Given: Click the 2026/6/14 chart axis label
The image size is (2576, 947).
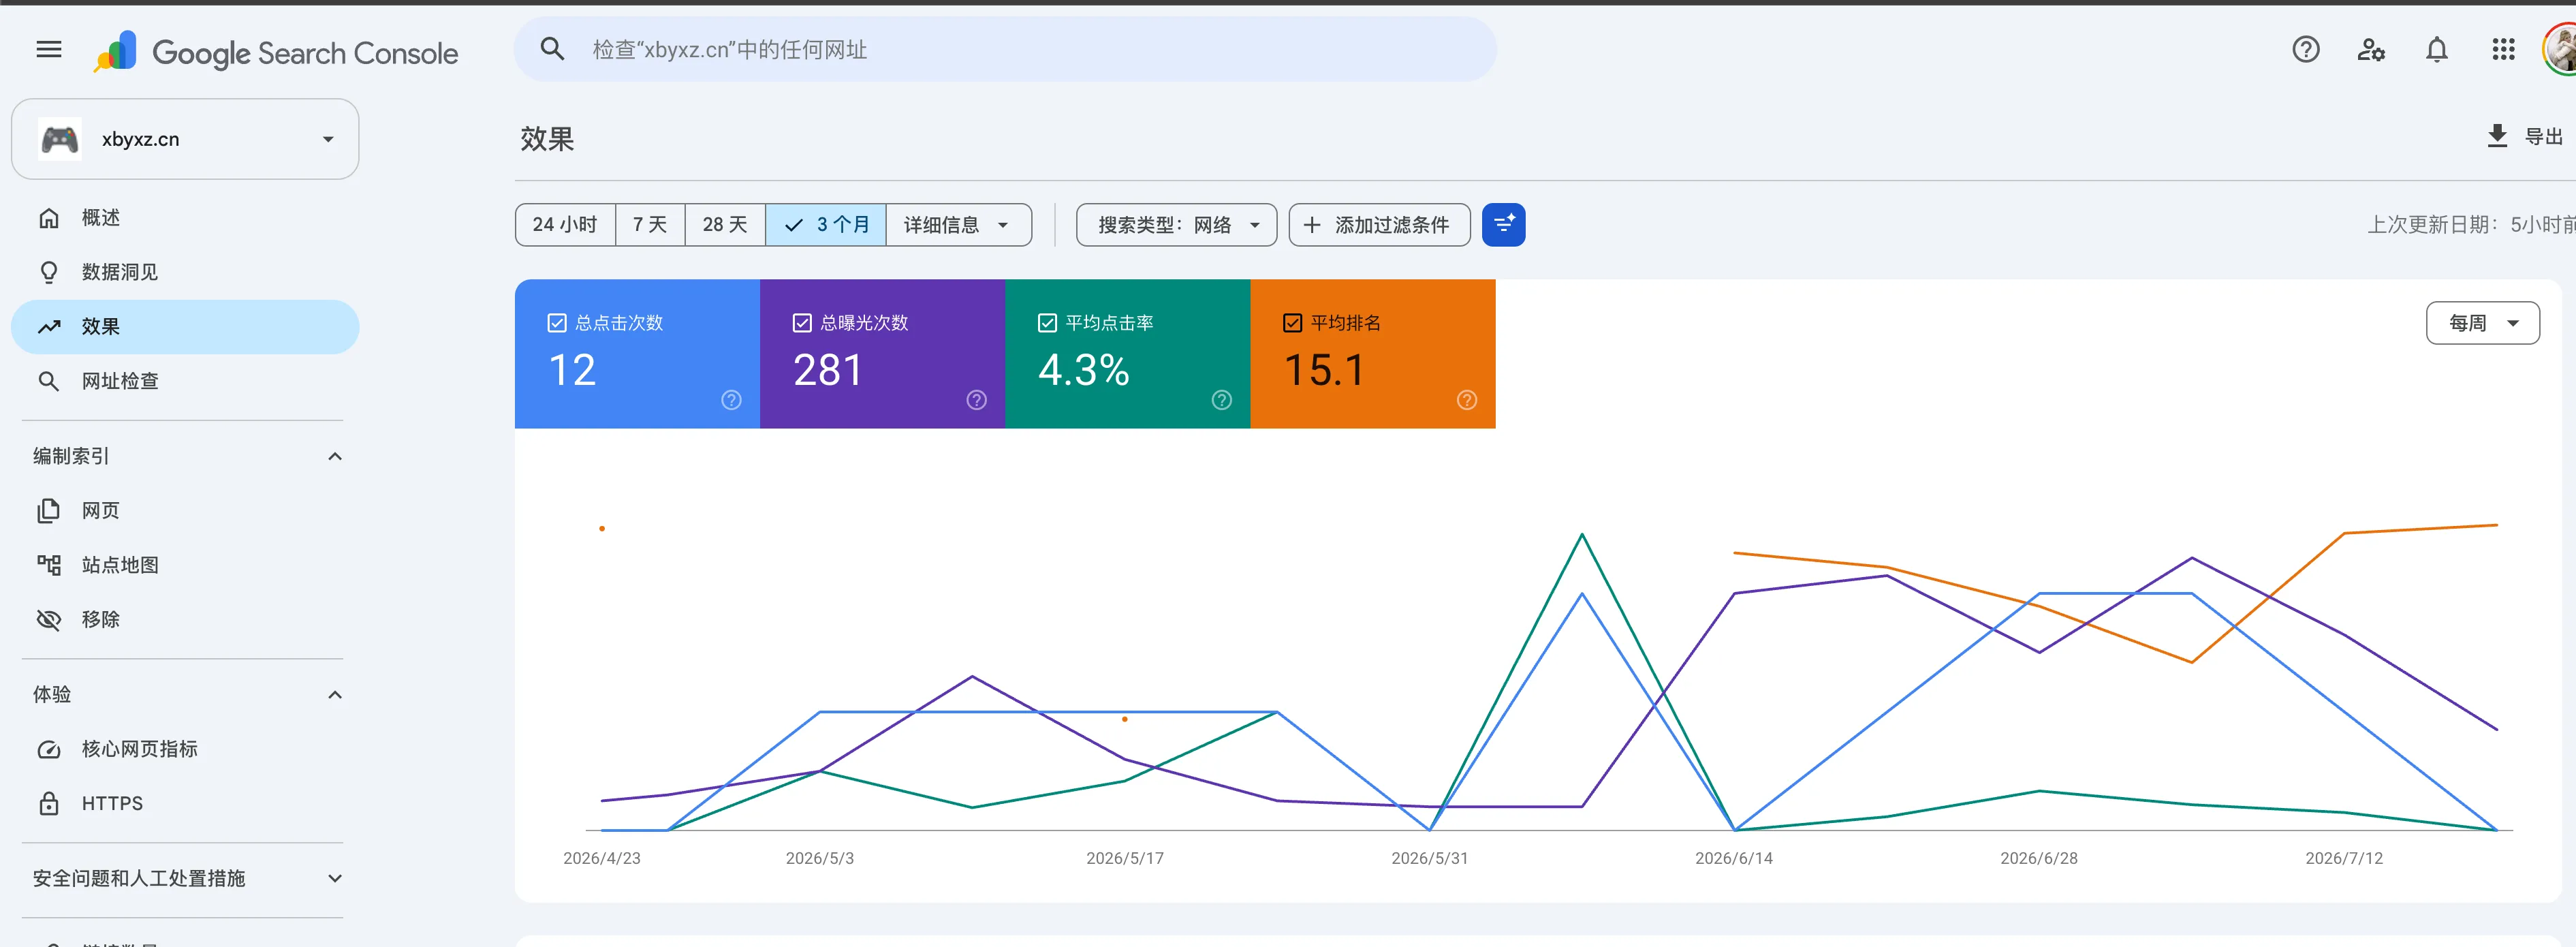Looking at the screenshot, I should [1733, 858].
